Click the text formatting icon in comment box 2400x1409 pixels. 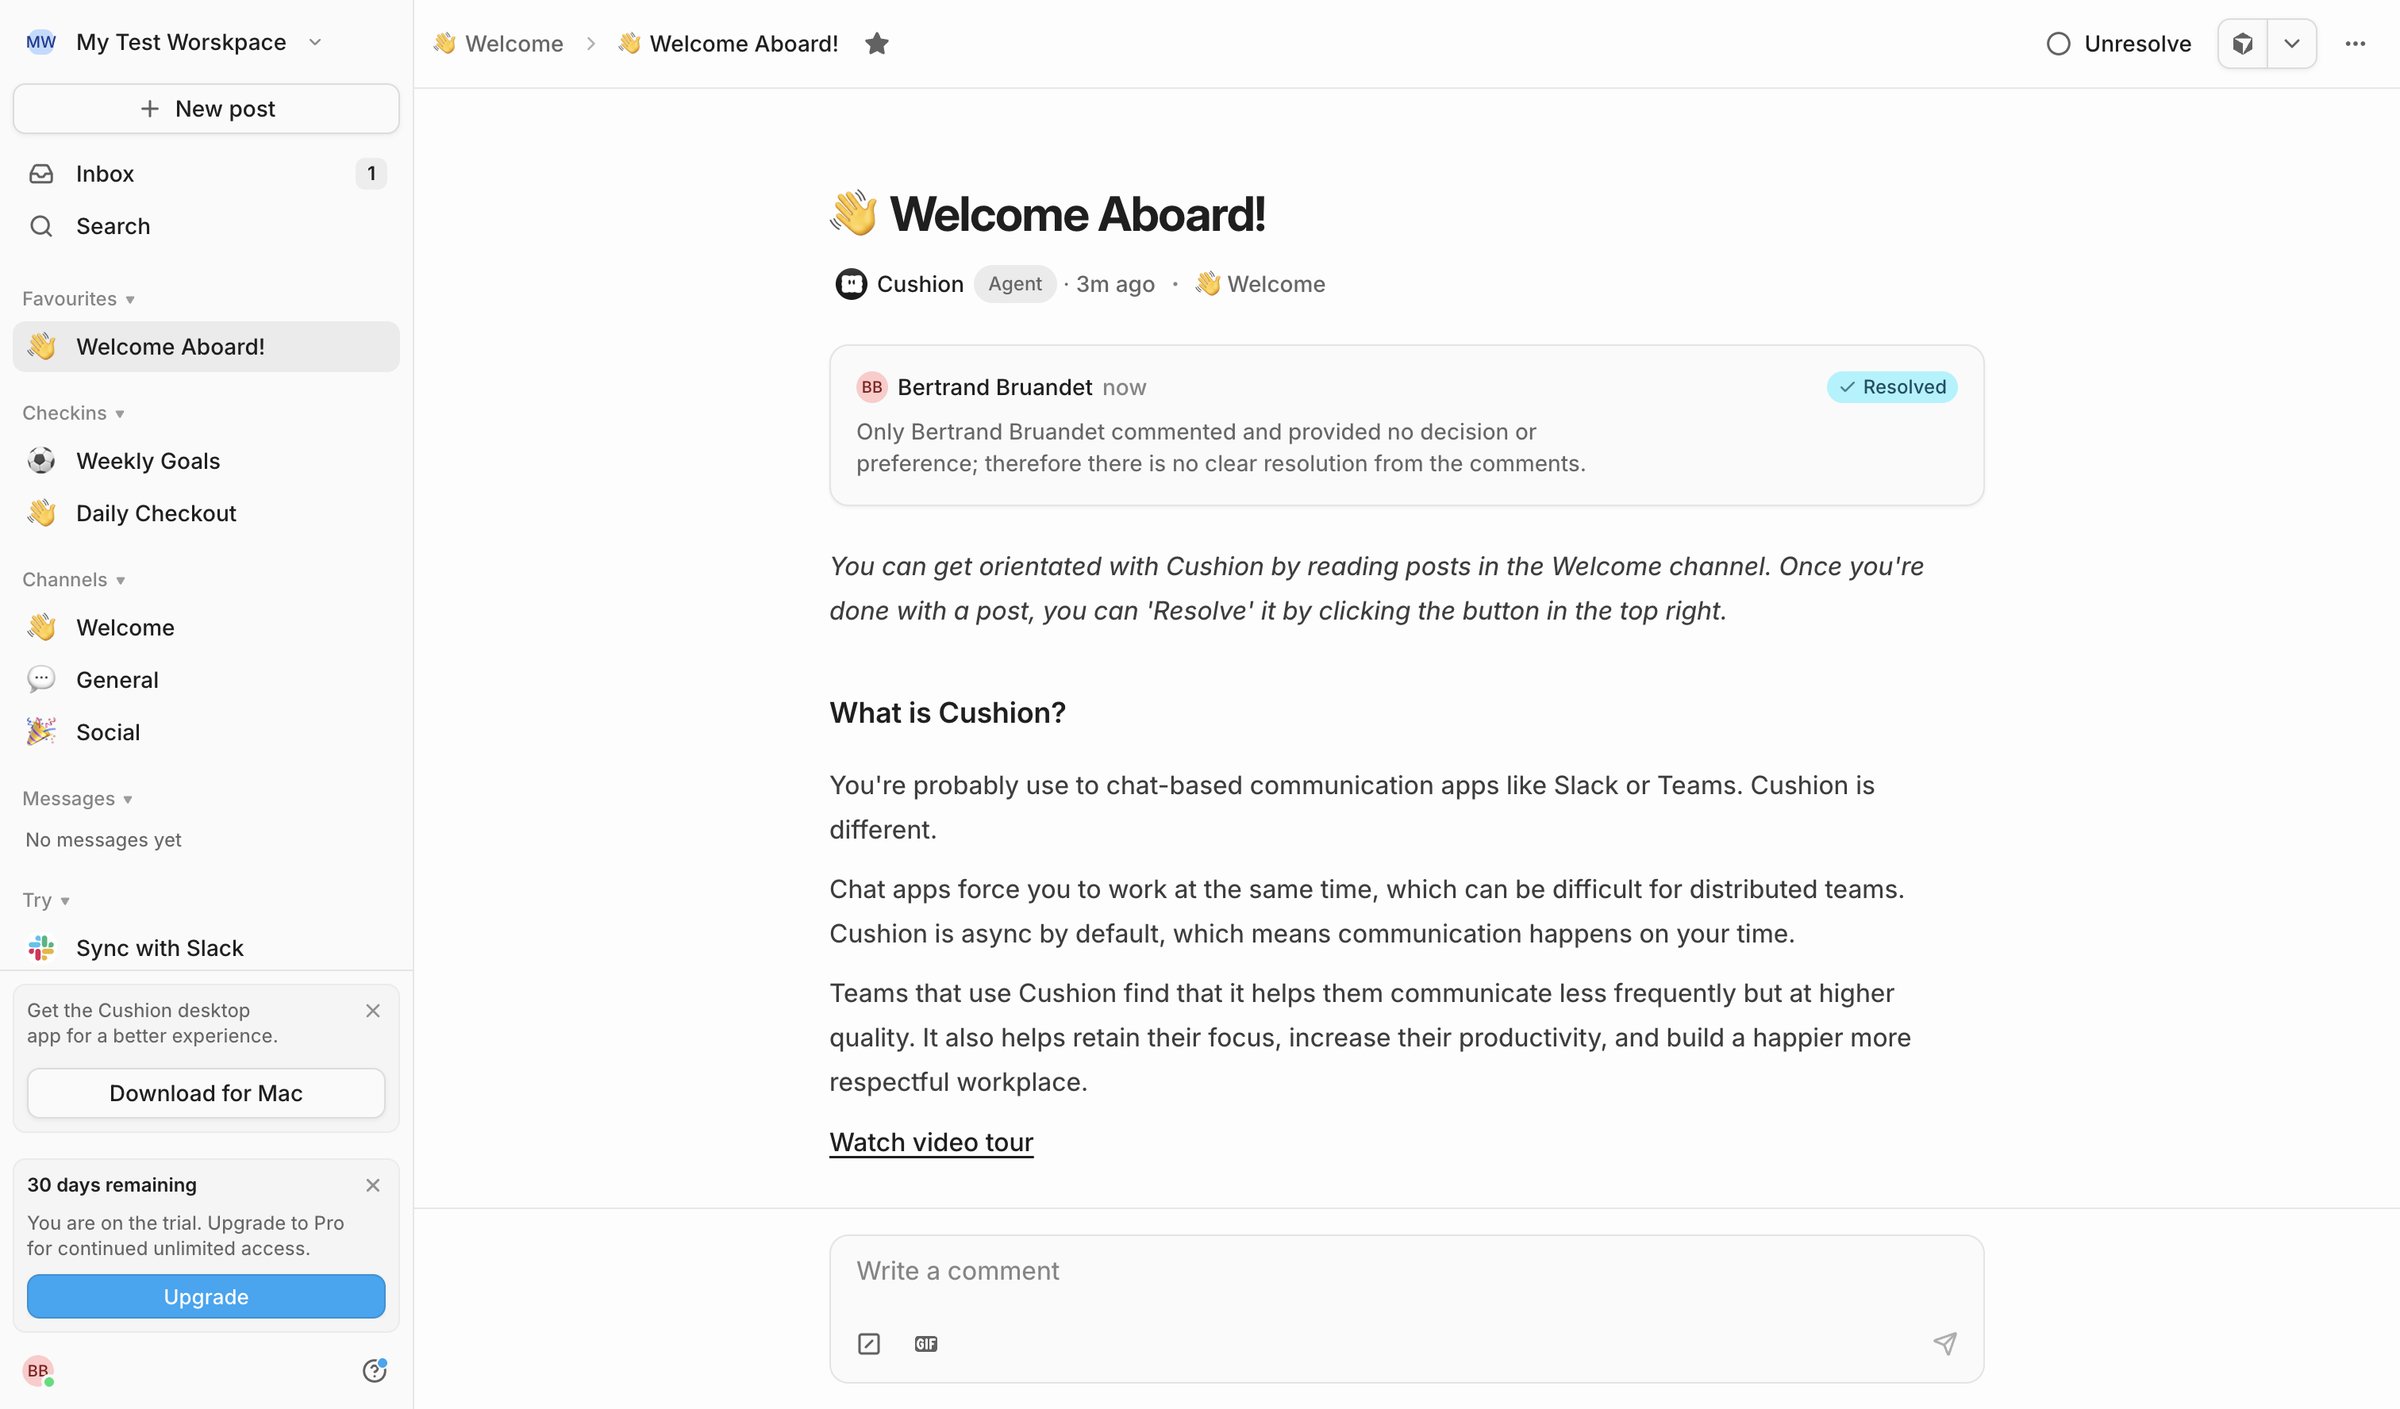click(x=869, y=1343)
